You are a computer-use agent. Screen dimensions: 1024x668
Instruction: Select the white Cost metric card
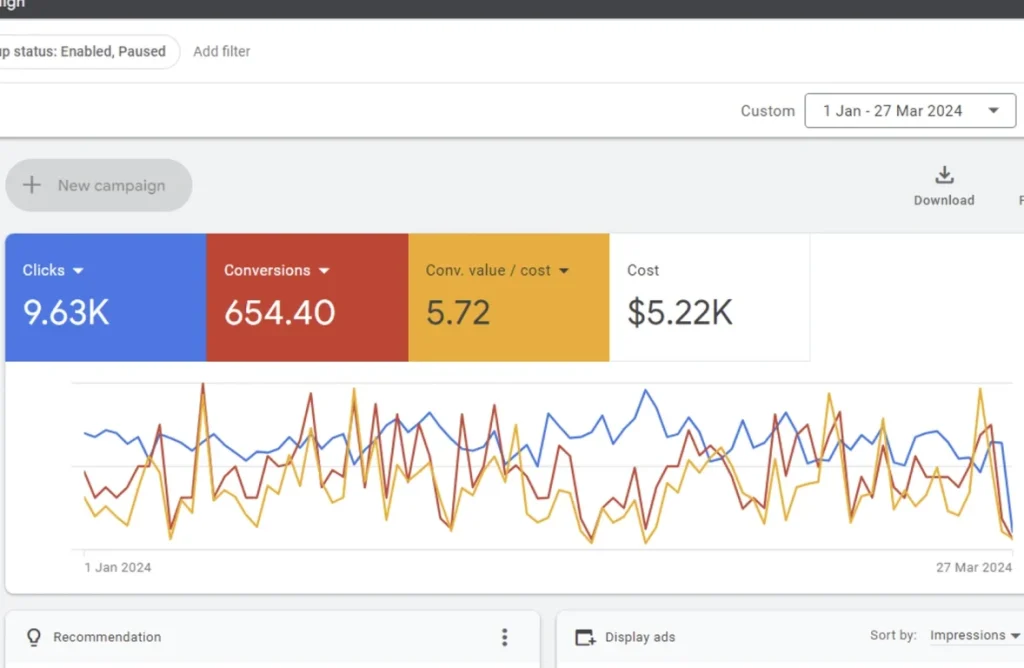709,297
